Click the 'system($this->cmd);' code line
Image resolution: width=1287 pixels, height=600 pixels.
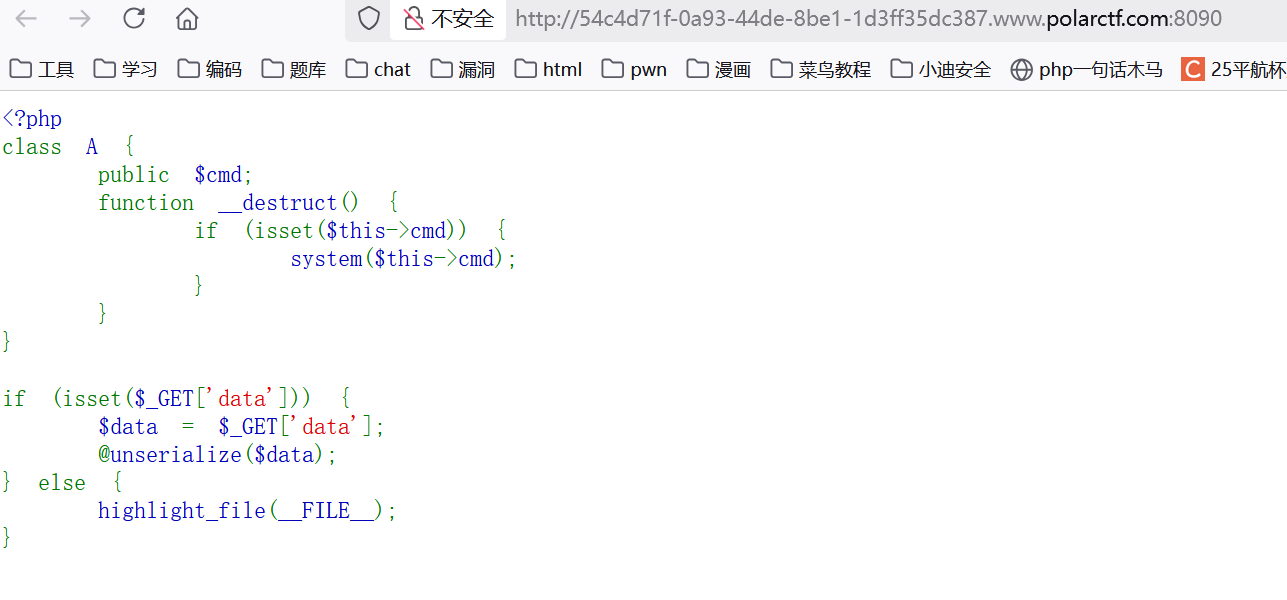pyautogui.click(x=404, y=259)
